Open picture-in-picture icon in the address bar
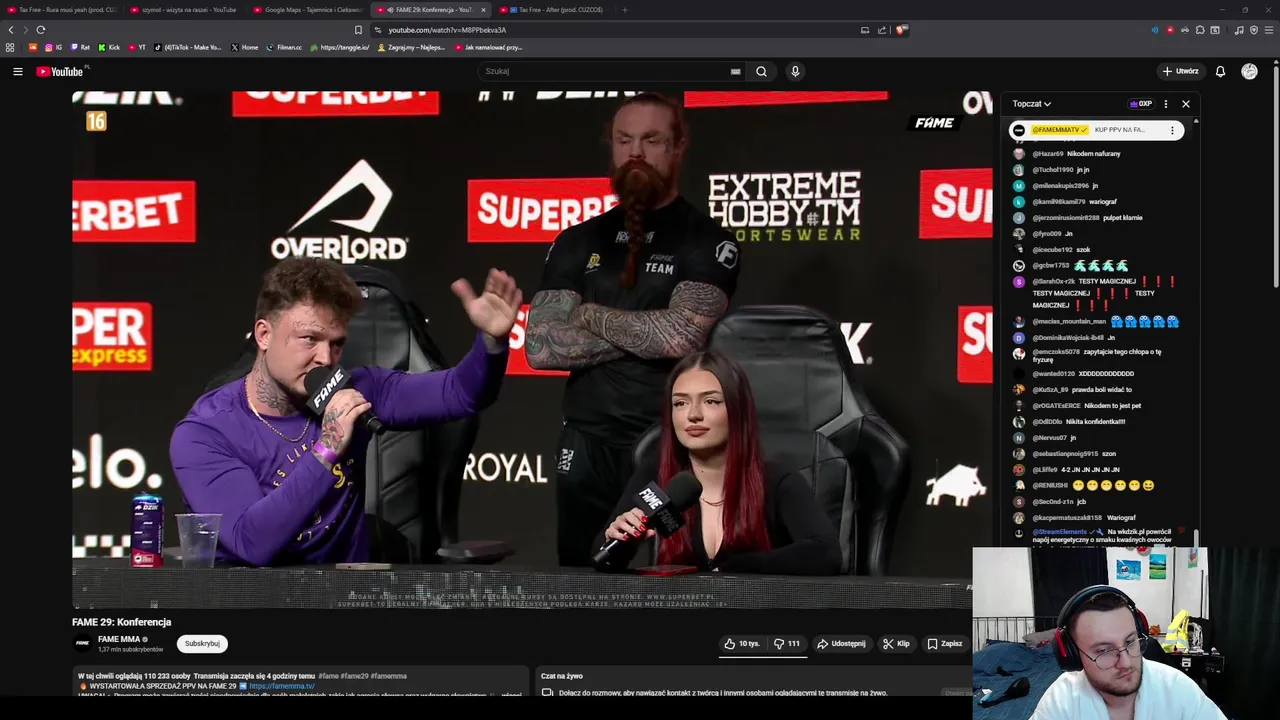 (x=865, y=30)
